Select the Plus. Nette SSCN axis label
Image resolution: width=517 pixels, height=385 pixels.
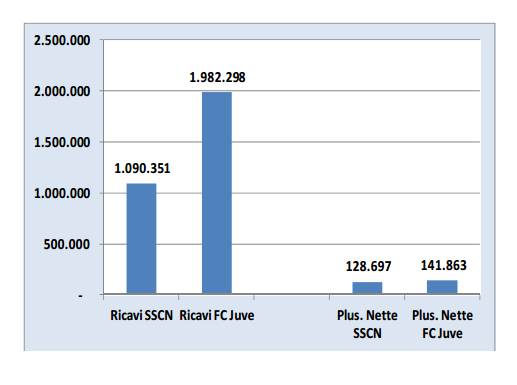click(367, 324)
